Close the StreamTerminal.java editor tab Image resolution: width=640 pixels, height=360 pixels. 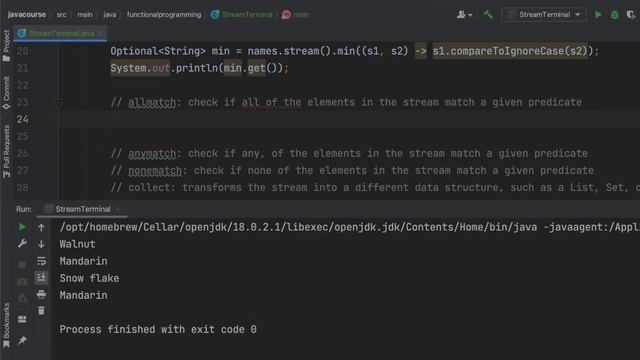point(101,33)
